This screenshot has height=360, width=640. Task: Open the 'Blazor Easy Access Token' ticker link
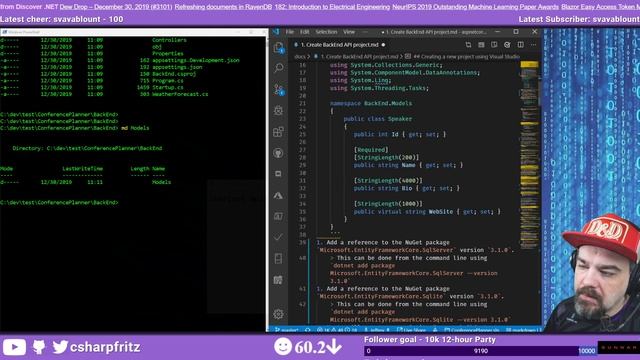click(600, 7)
